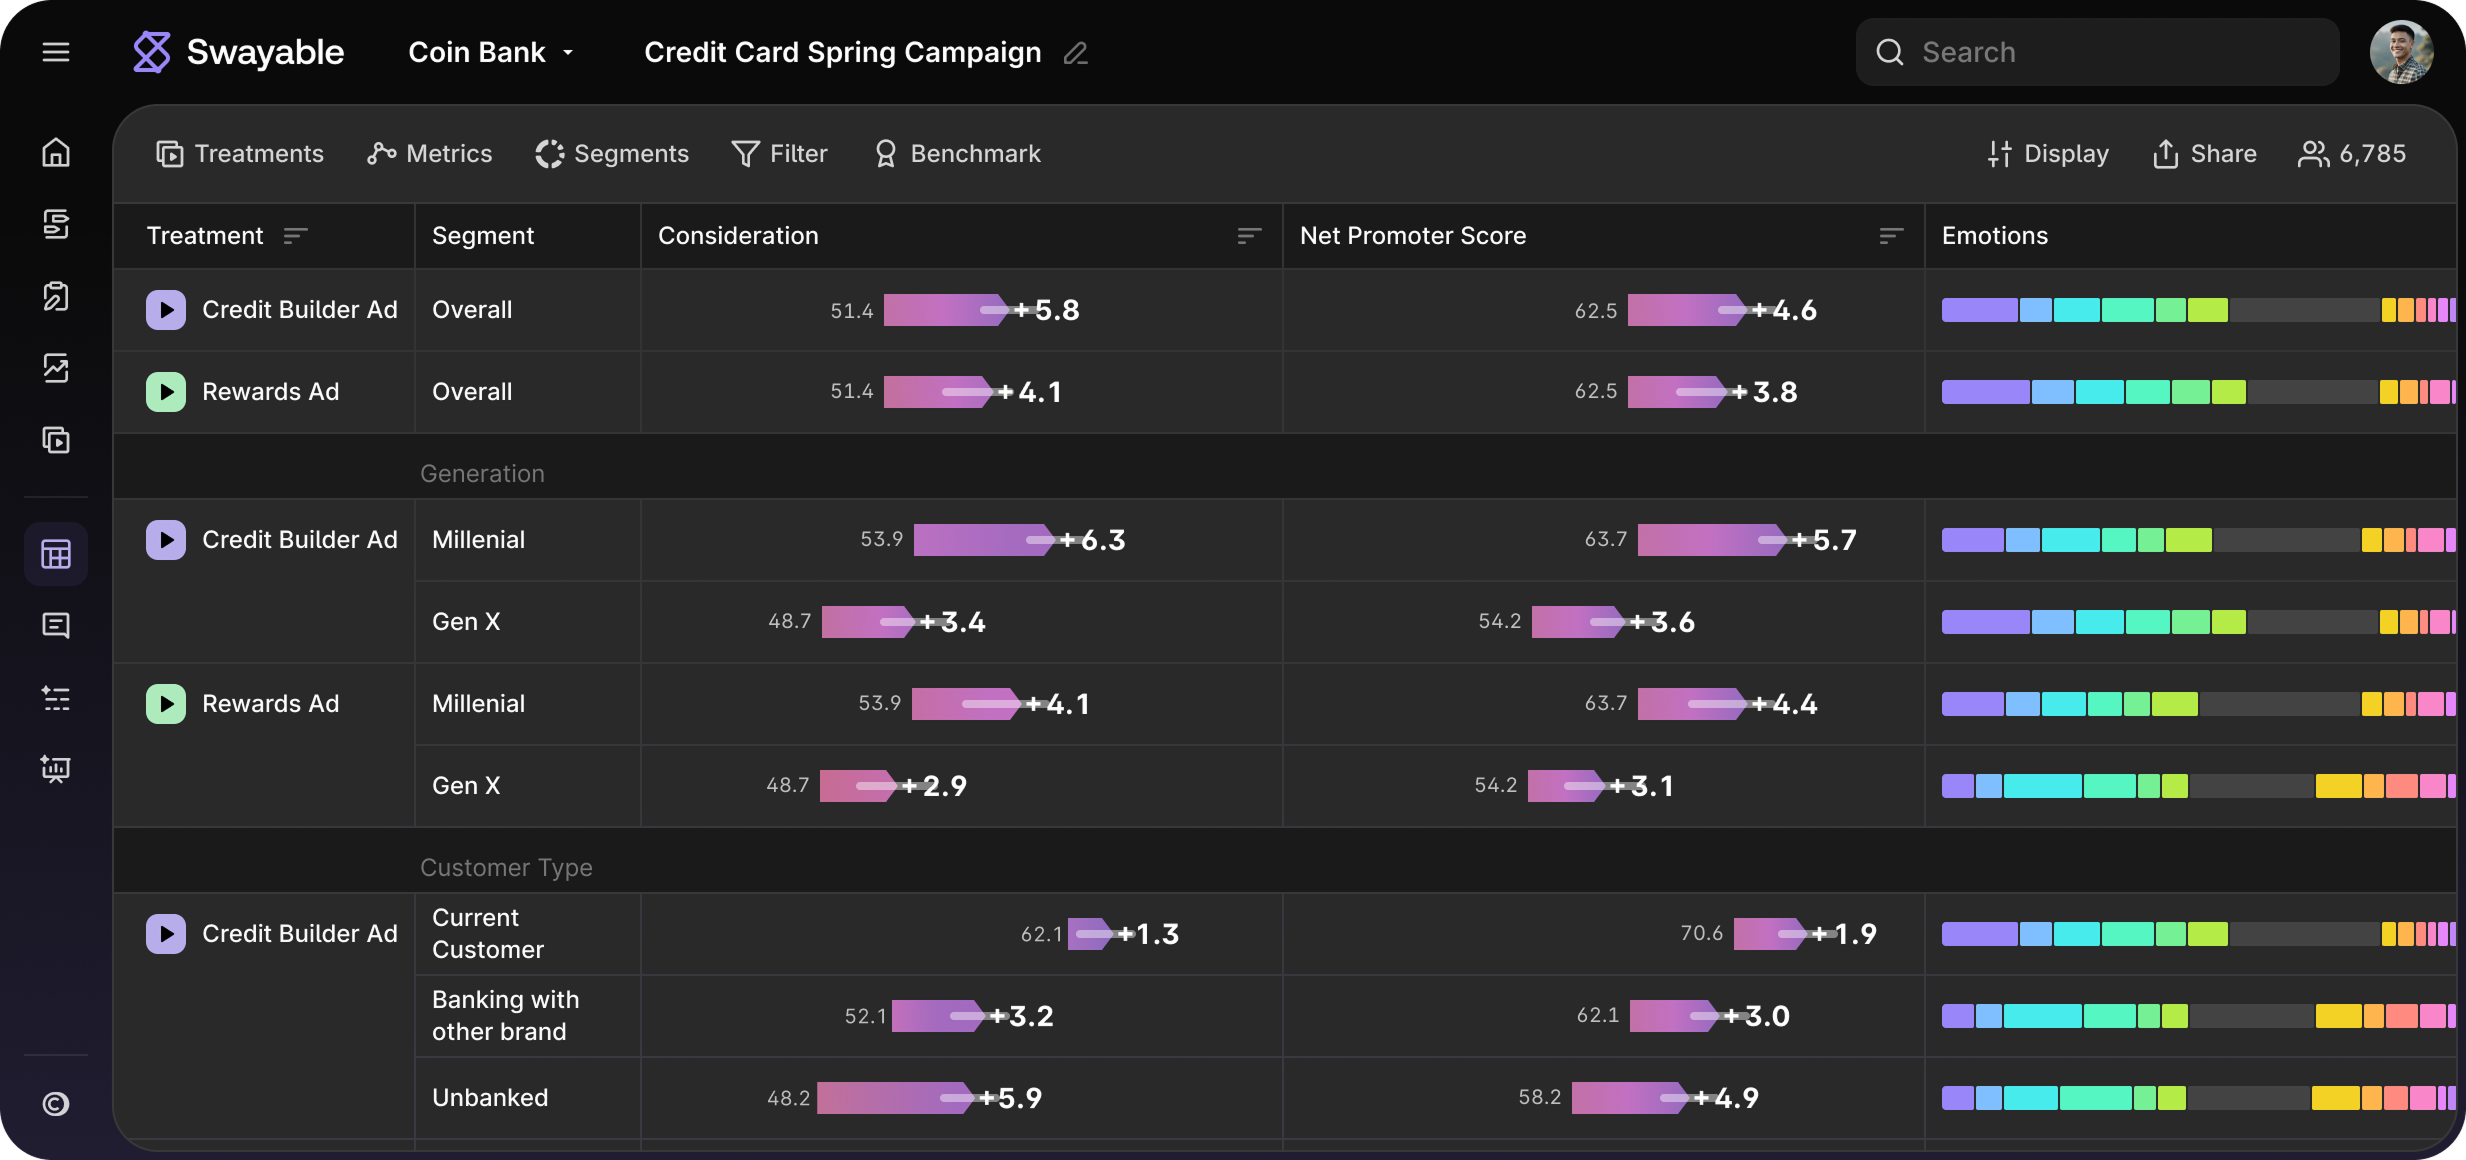Image resolution: width=2466 pixels, height=1160 pixels.
Task: Play the Credit Builder Ad Overall video
Action: (x=166, y=310)
